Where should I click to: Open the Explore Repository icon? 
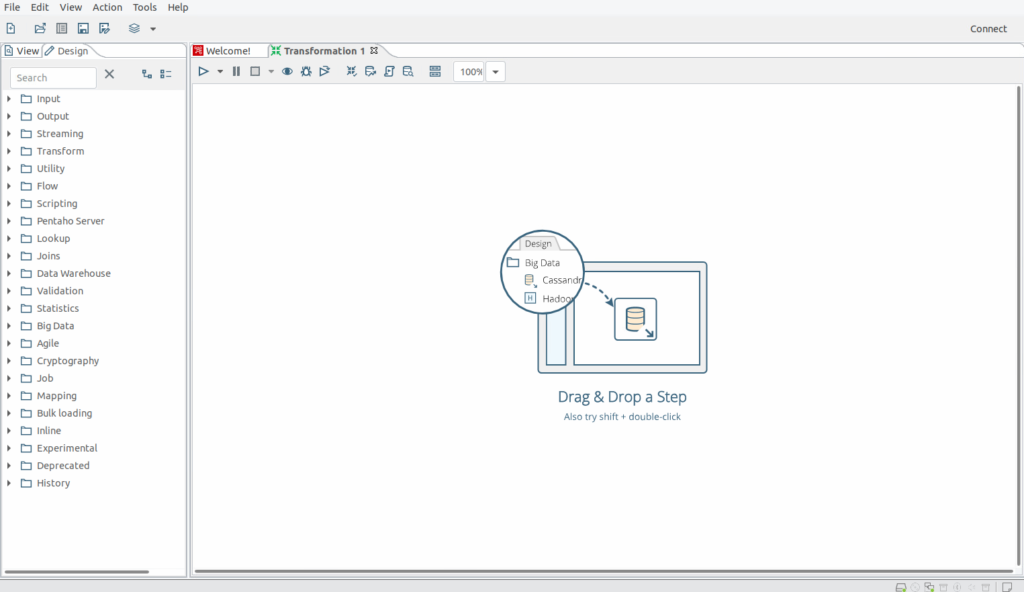[x=61, y=28]
